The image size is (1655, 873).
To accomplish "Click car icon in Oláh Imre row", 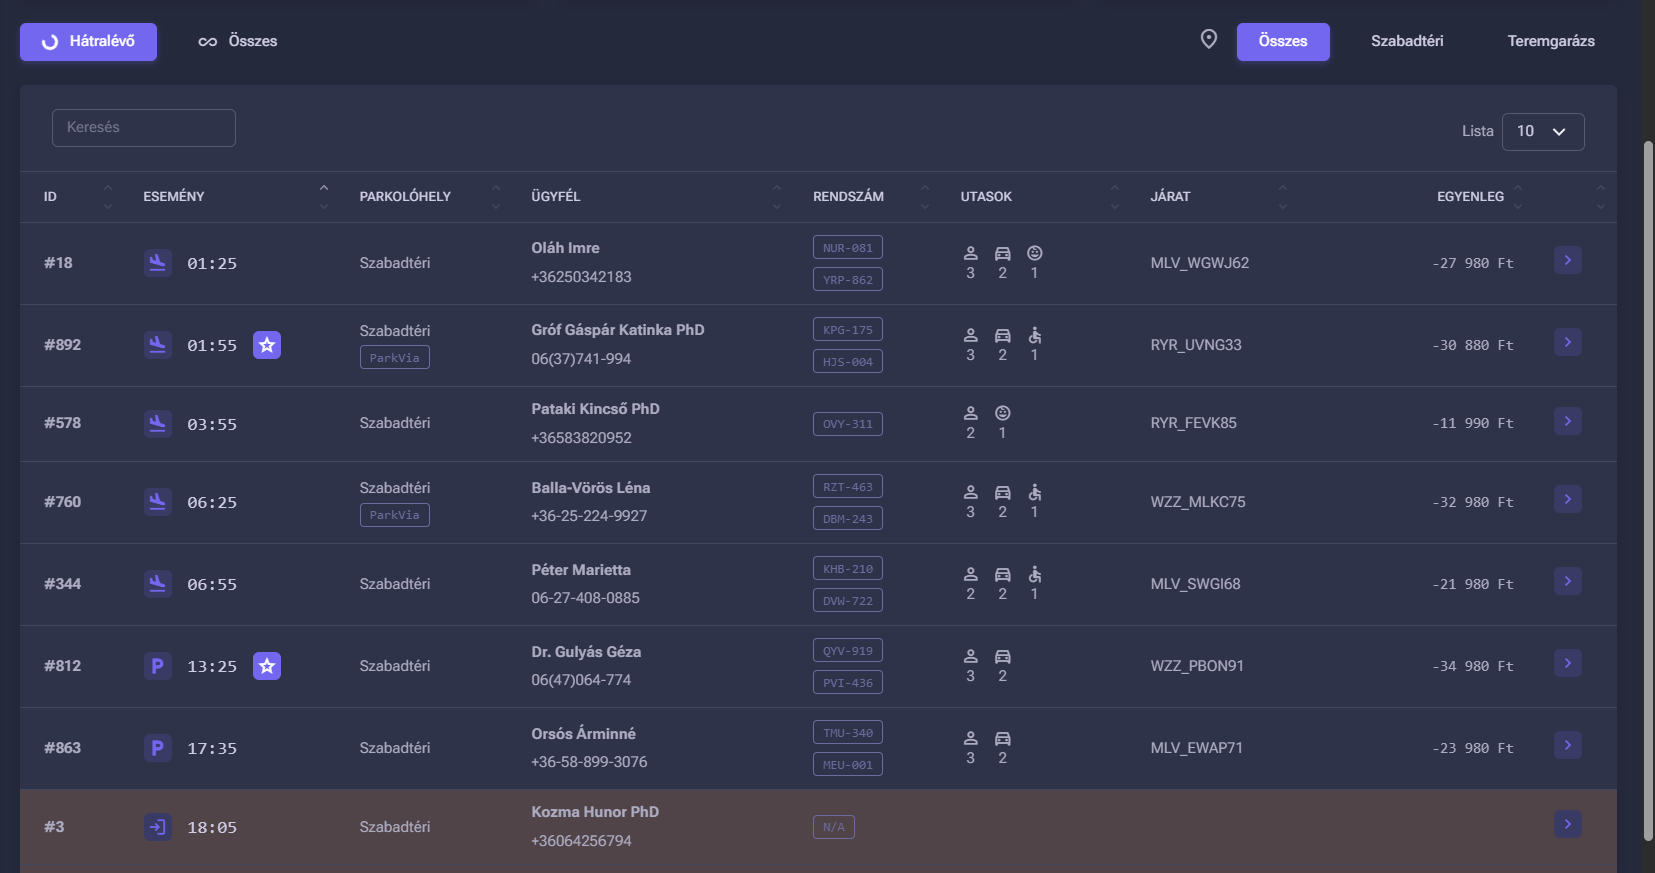I will (x=1002, y=253).
